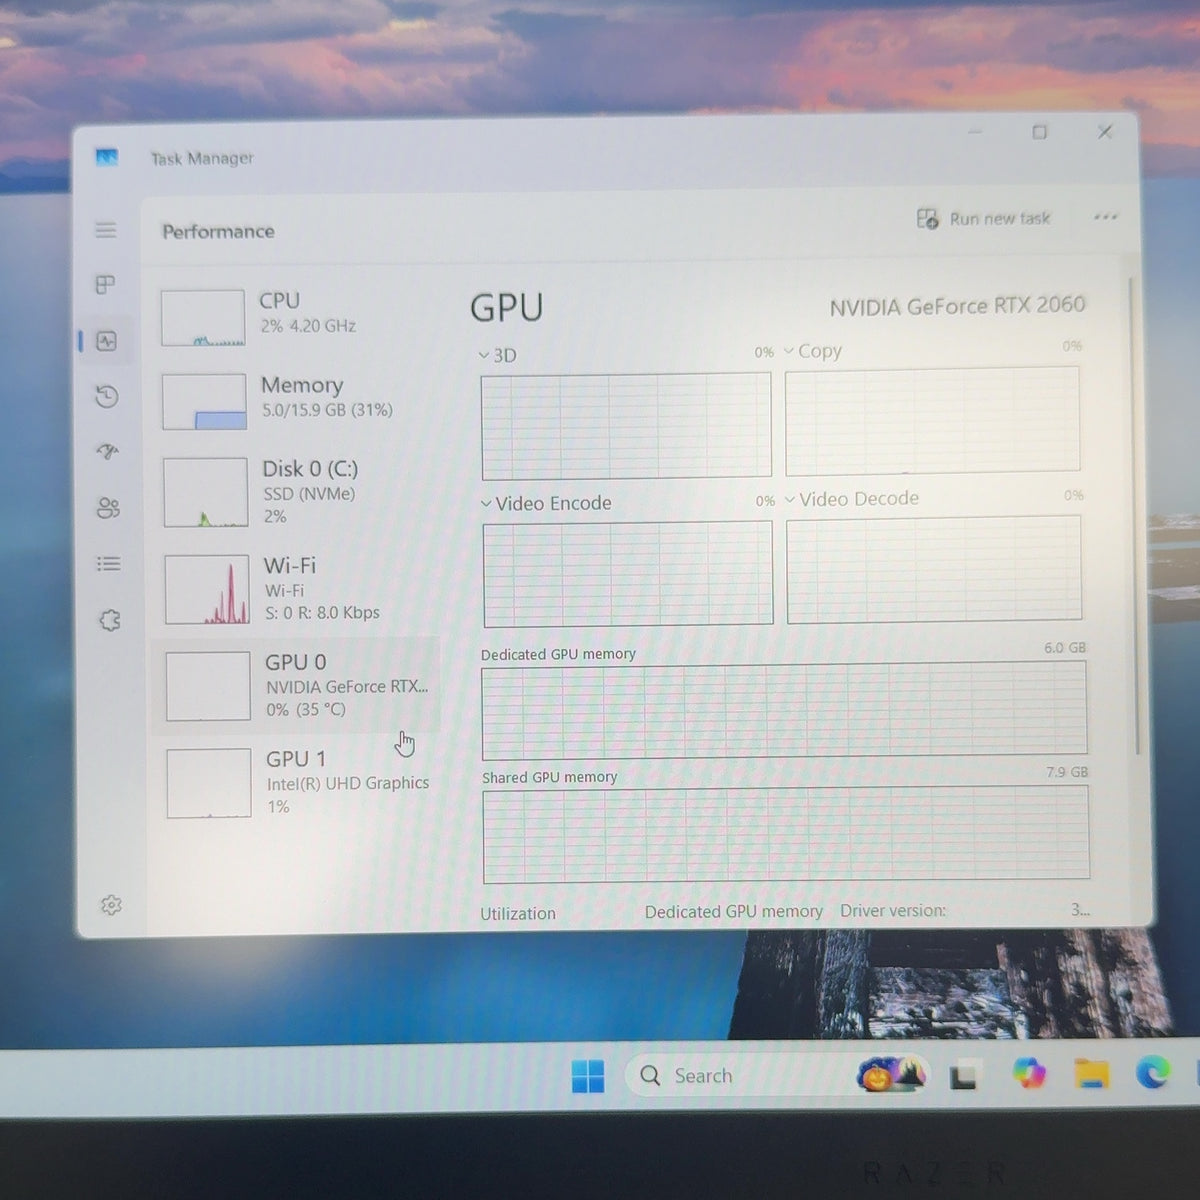Click the Wi-Fi throughput thumbnail graph
Screen dimensions: 1200x1200
point(207,590)
